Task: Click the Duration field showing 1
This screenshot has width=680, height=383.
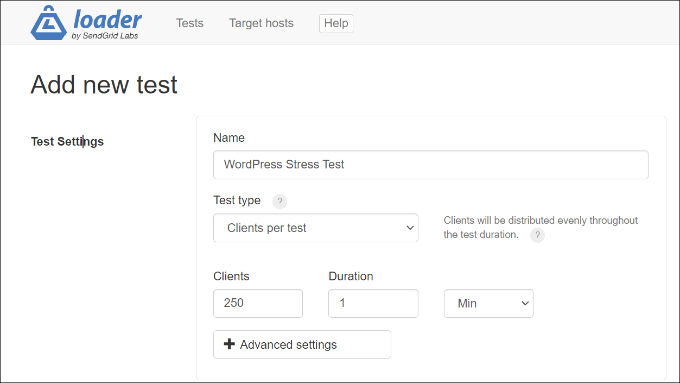Action: click(373, 303)
